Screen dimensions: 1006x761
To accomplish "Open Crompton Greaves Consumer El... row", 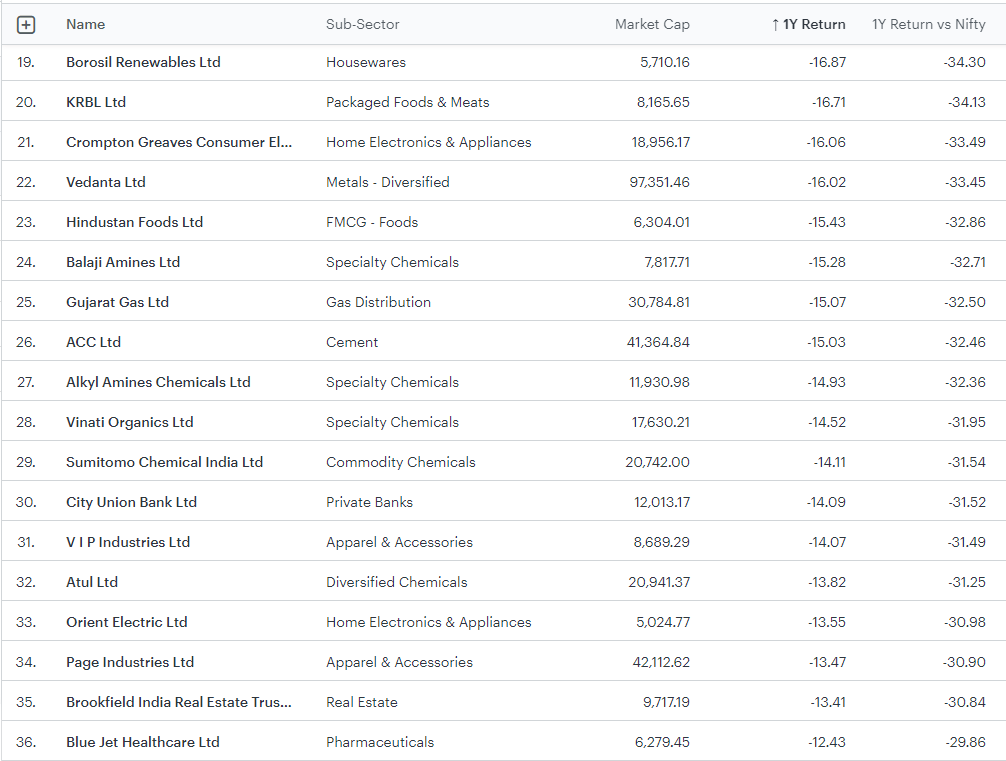I will [179, 142].
